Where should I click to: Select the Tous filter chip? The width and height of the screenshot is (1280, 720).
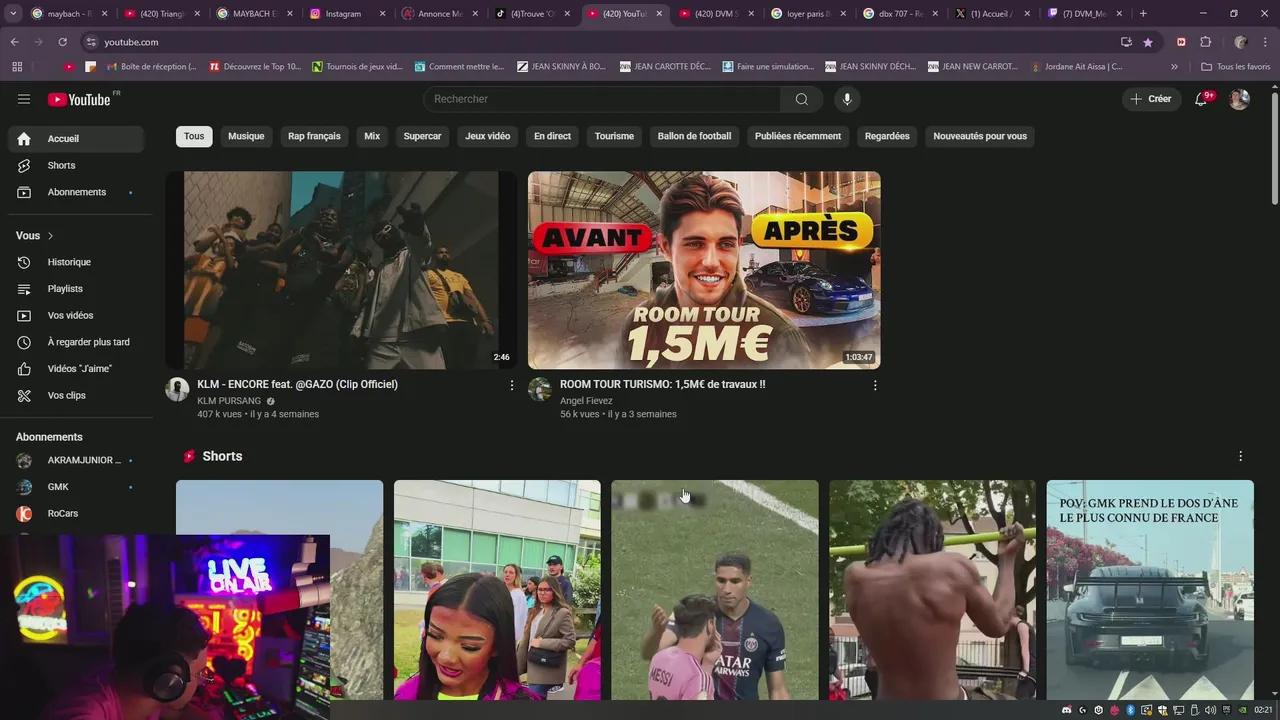(194, 136)
